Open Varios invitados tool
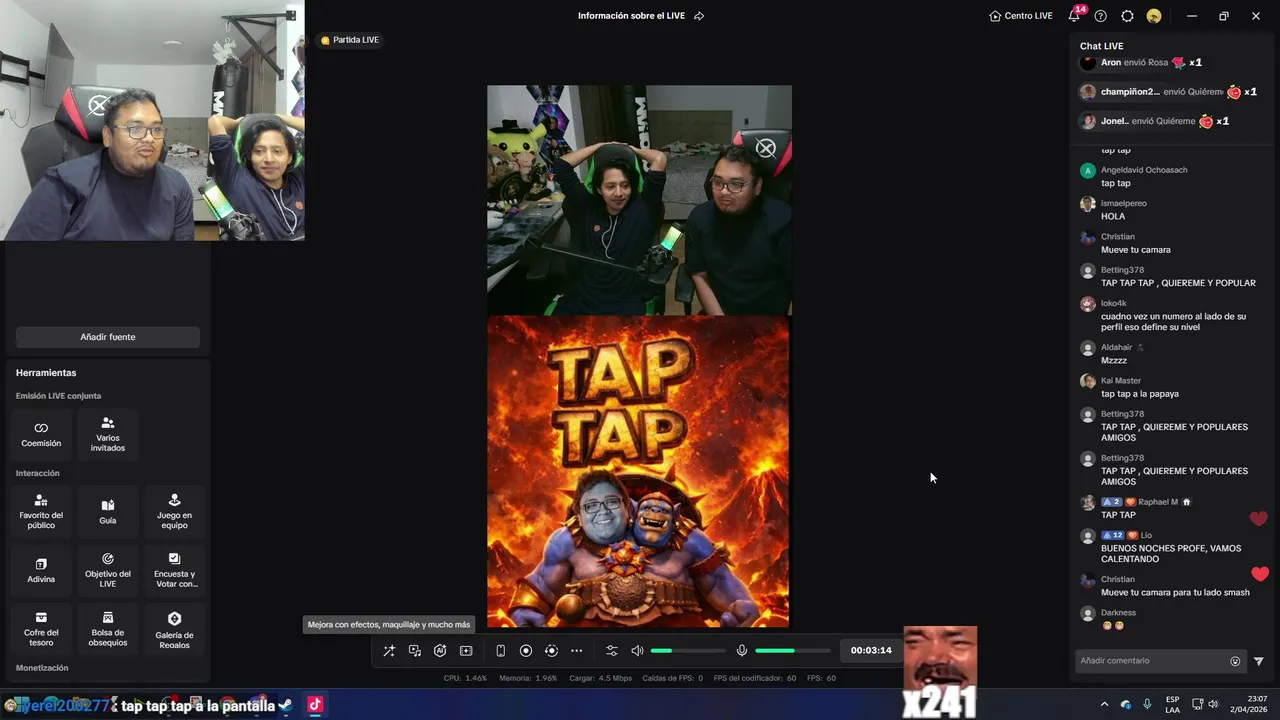The image size is (1280, 720). pos(108,434)
